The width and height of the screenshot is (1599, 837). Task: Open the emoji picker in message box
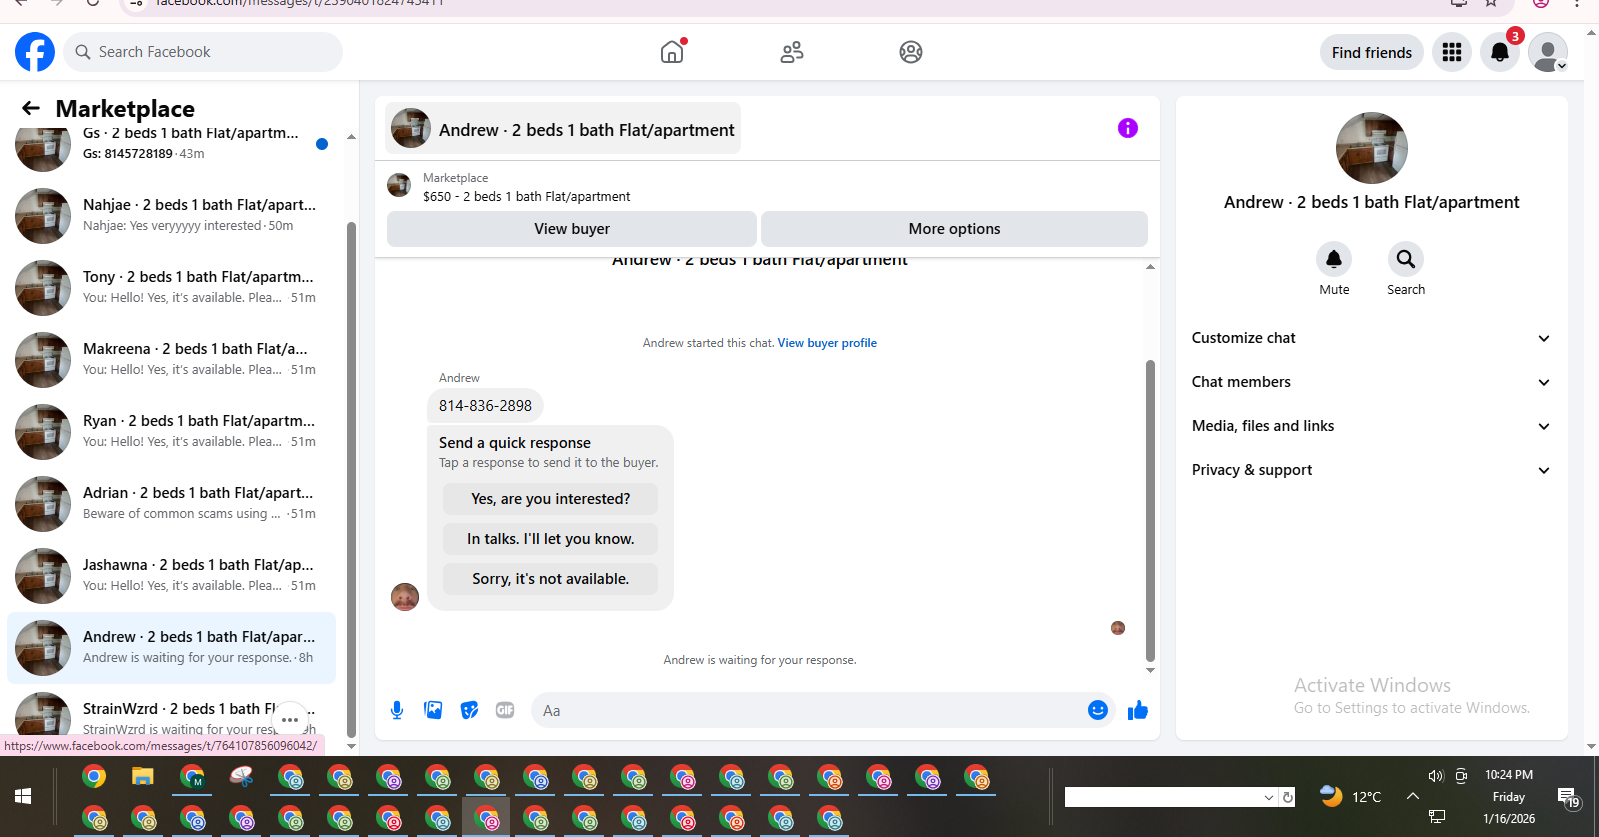click(x=1098, y=710)
